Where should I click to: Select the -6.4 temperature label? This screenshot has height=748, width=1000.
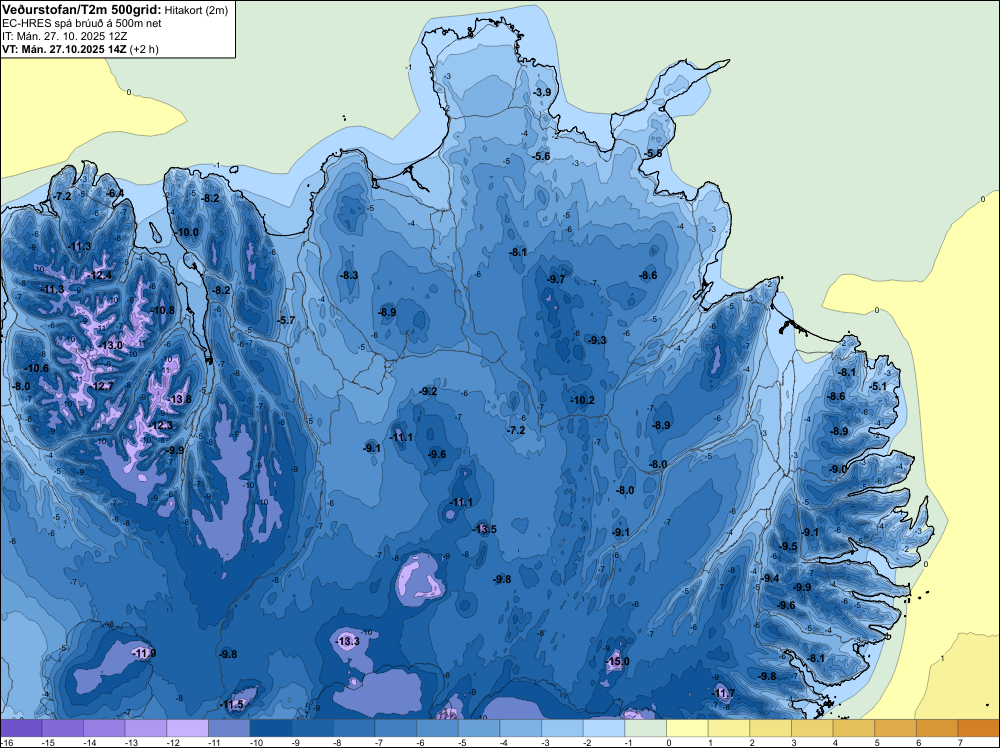click(x=115, y=193)
